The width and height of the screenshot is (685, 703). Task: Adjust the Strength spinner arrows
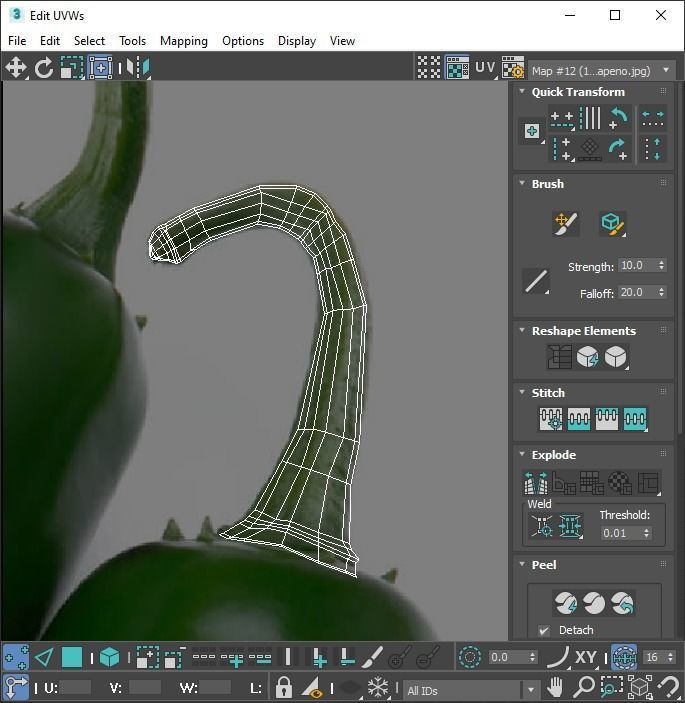[x=662, y=265]
